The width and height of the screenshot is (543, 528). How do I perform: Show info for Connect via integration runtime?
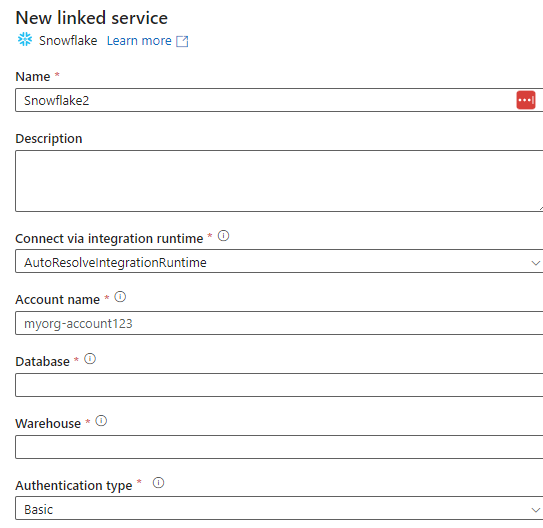[x=223, y=236]
